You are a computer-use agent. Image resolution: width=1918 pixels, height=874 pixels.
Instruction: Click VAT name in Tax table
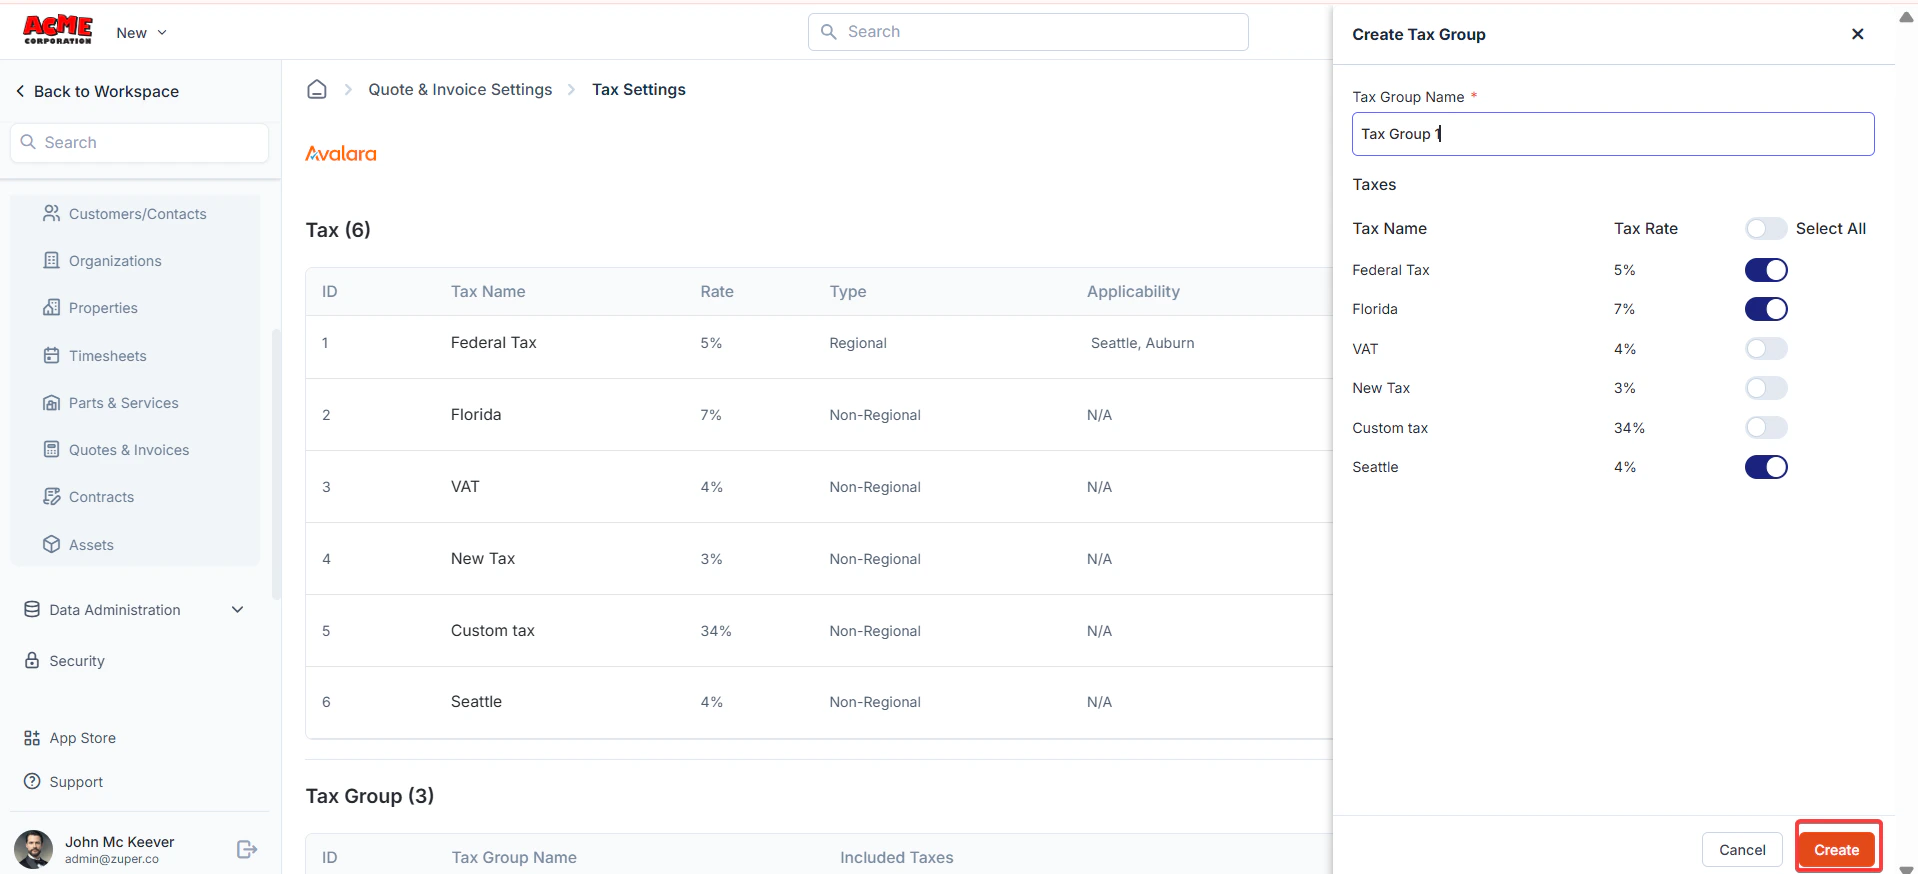[x=465, y=487]
